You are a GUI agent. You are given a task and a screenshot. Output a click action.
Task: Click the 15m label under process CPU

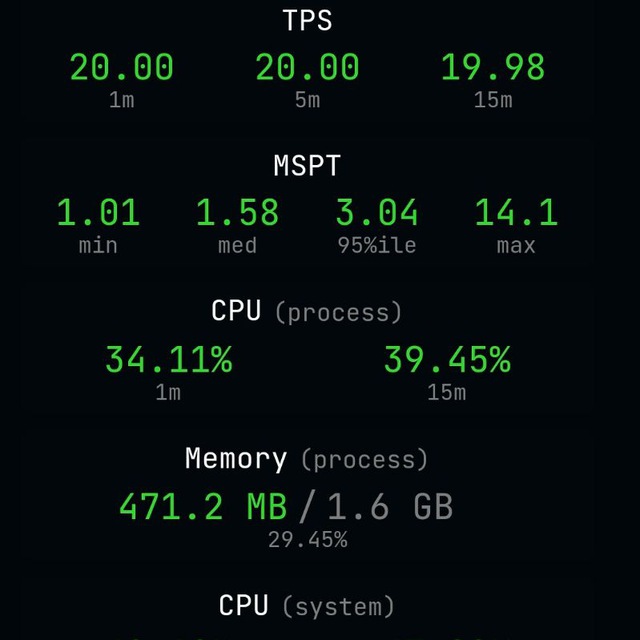coord(447,392)
